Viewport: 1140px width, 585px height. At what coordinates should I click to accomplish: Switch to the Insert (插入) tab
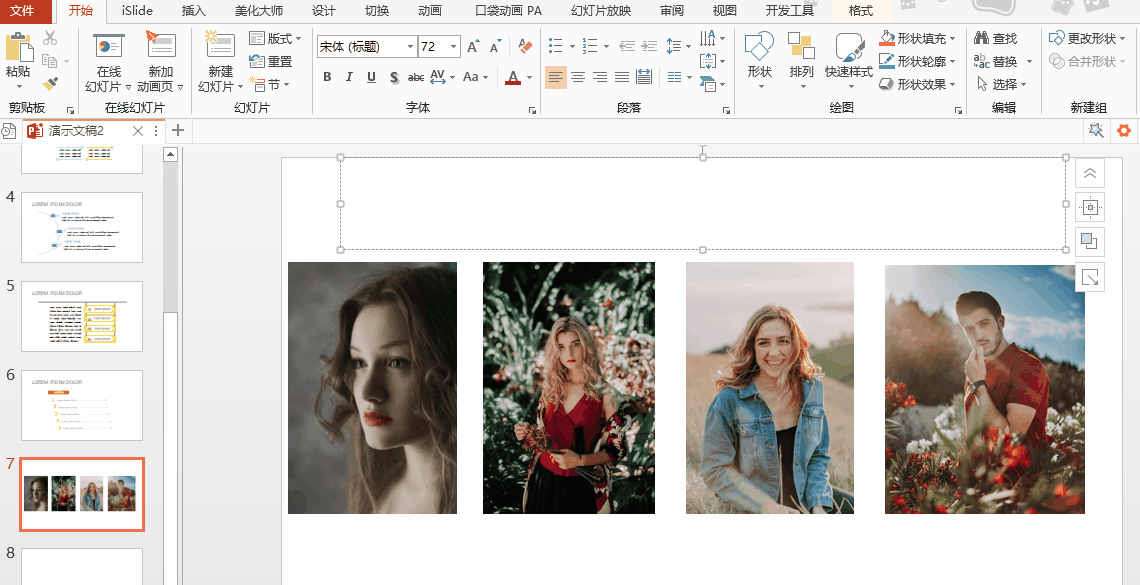tap(193, 11)
